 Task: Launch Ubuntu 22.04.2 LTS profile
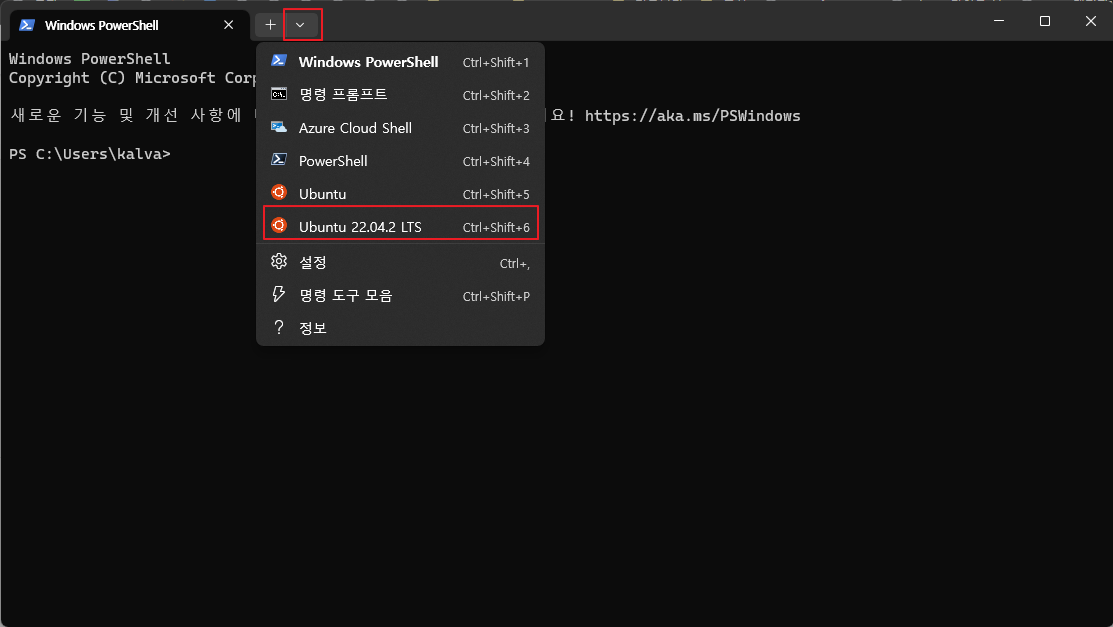click(x=400, y=227)
